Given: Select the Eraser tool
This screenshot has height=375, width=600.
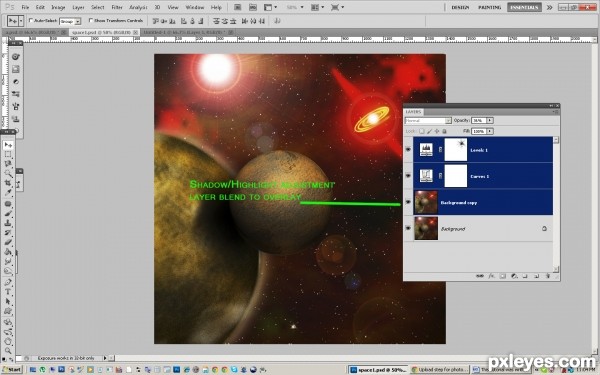Looking at the screenshot, I should 8,242.
